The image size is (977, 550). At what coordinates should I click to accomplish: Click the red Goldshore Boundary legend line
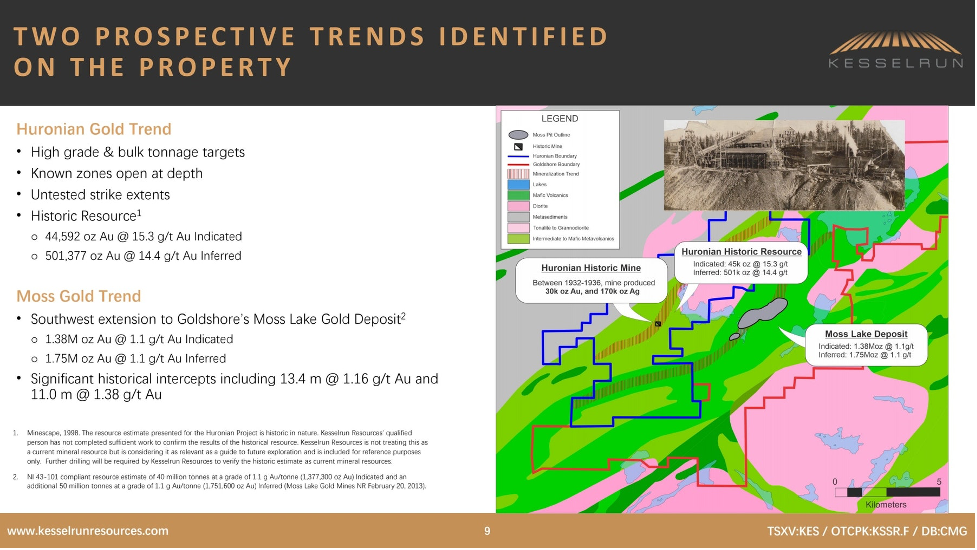point(518,164)
